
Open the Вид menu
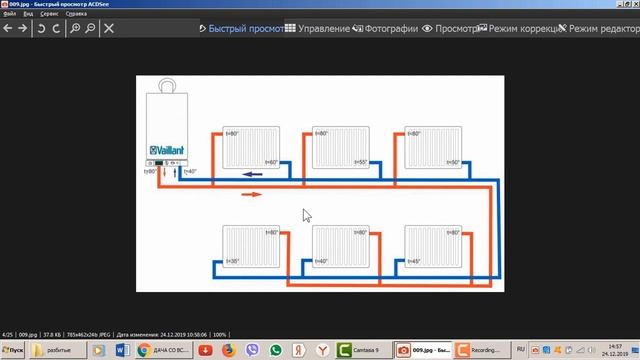pyautogui.click(x=28, y=13)
